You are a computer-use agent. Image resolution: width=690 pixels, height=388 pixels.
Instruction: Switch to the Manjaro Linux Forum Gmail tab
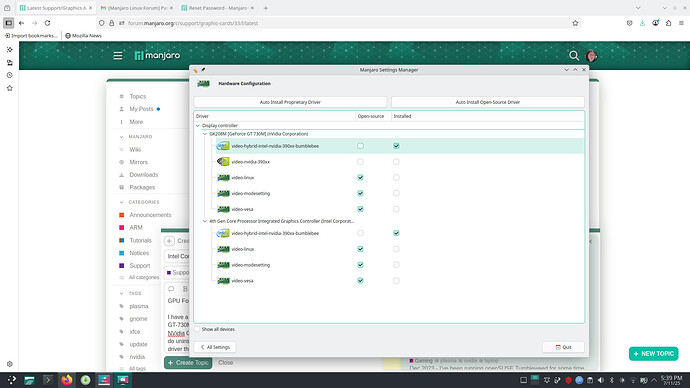(x=137, y=8)
